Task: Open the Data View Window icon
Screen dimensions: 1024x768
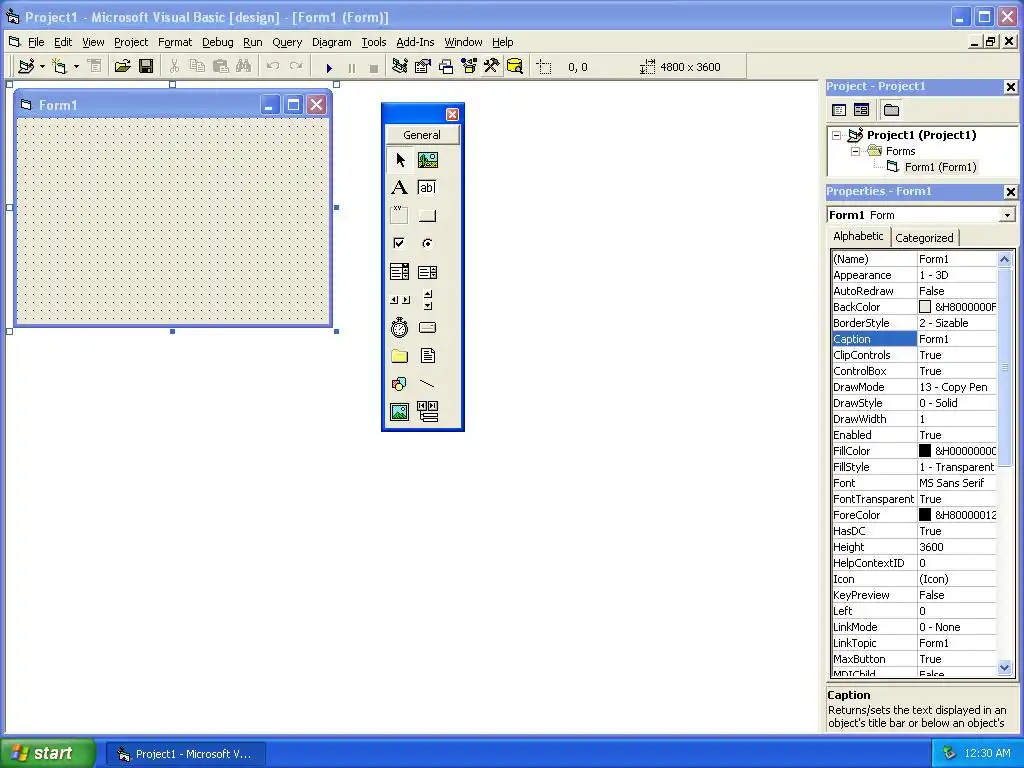Action: pyautogui.click(x=515, y=66)
